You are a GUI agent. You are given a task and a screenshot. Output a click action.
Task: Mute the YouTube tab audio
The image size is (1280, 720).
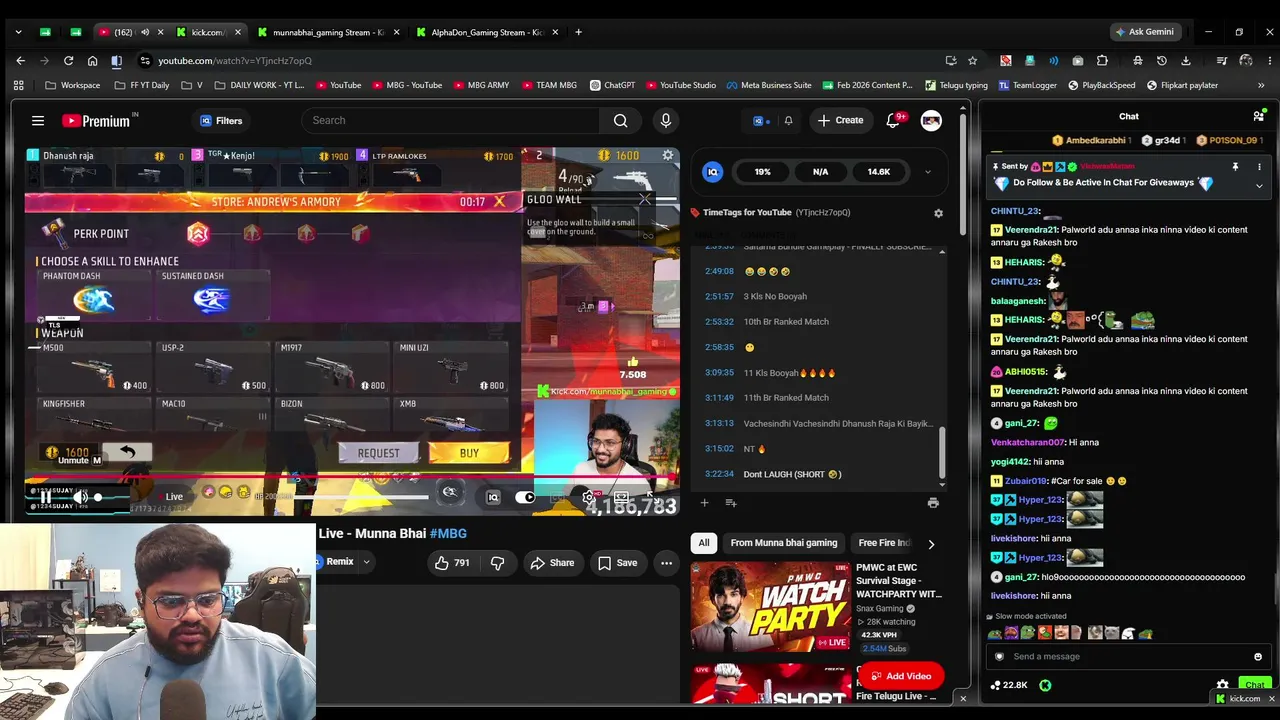tap(145, 32)
